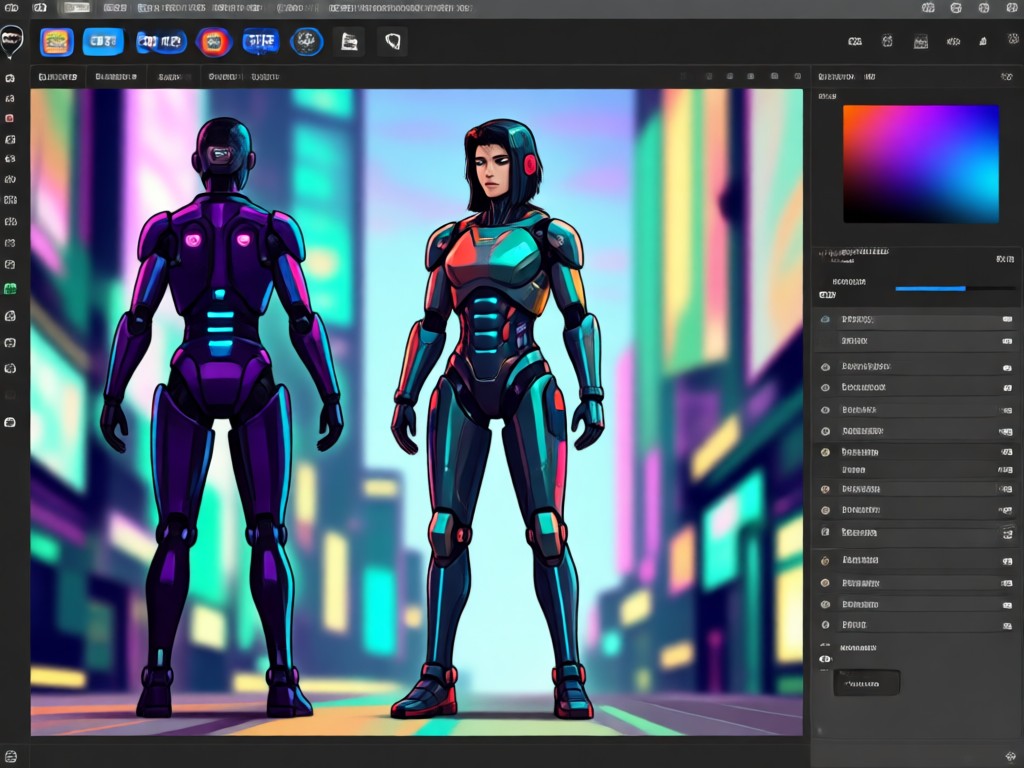
Task: Select the dark-haired armored woman on the canvas
Action: 498,419
